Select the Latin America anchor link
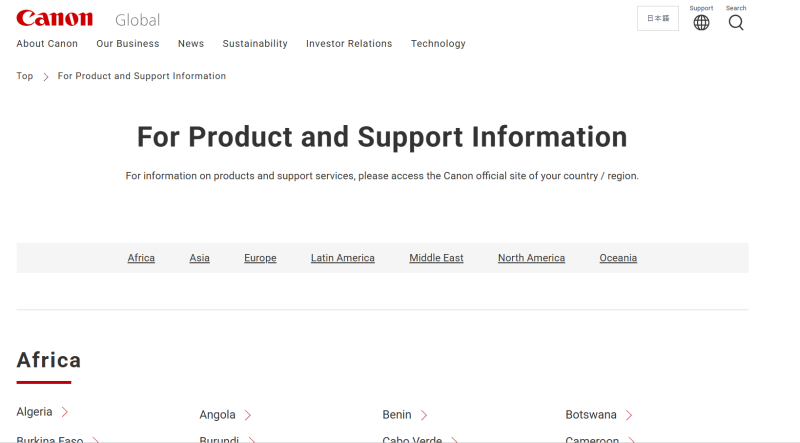This screenshot has width=800, height=443. click(x=342, y=258)
